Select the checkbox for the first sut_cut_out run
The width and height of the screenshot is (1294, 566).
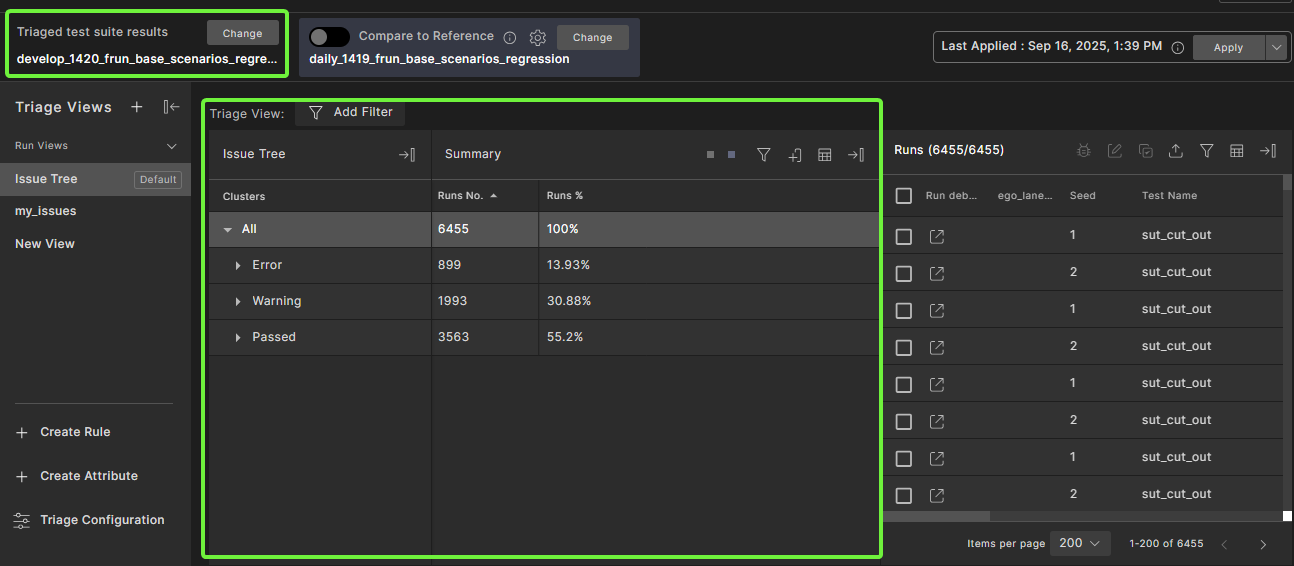(904, 236)
